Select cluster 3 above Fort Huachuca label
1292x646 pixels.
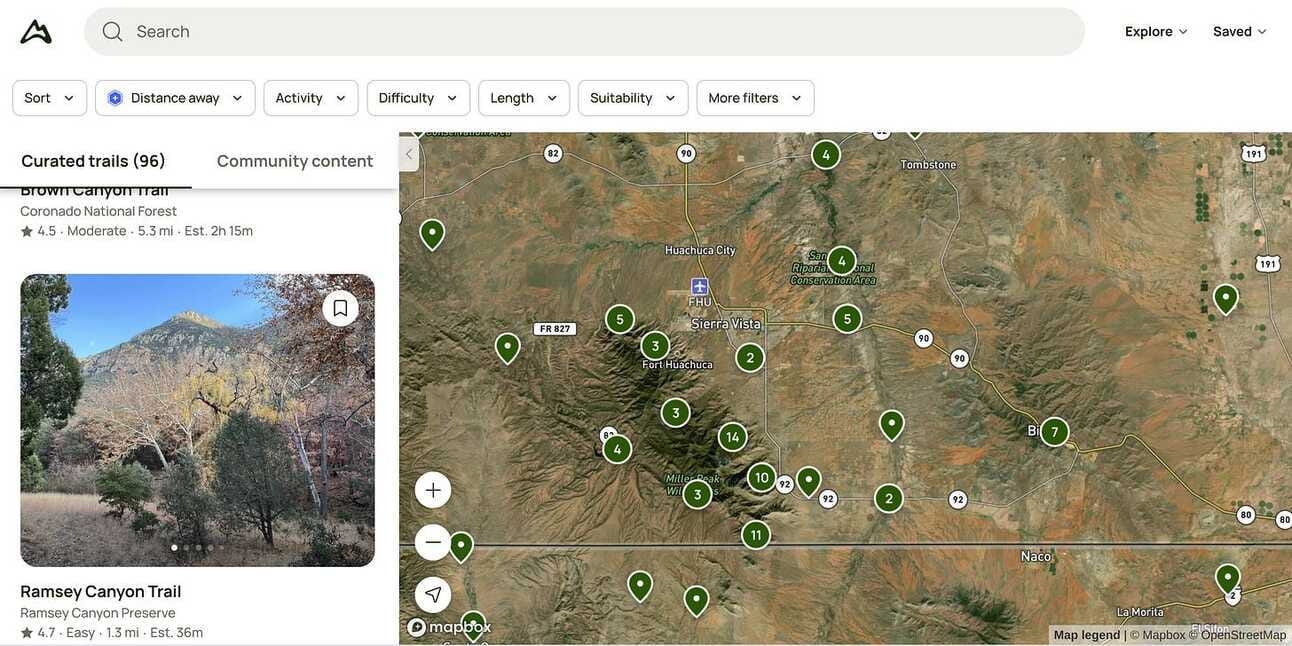point(655,346)
